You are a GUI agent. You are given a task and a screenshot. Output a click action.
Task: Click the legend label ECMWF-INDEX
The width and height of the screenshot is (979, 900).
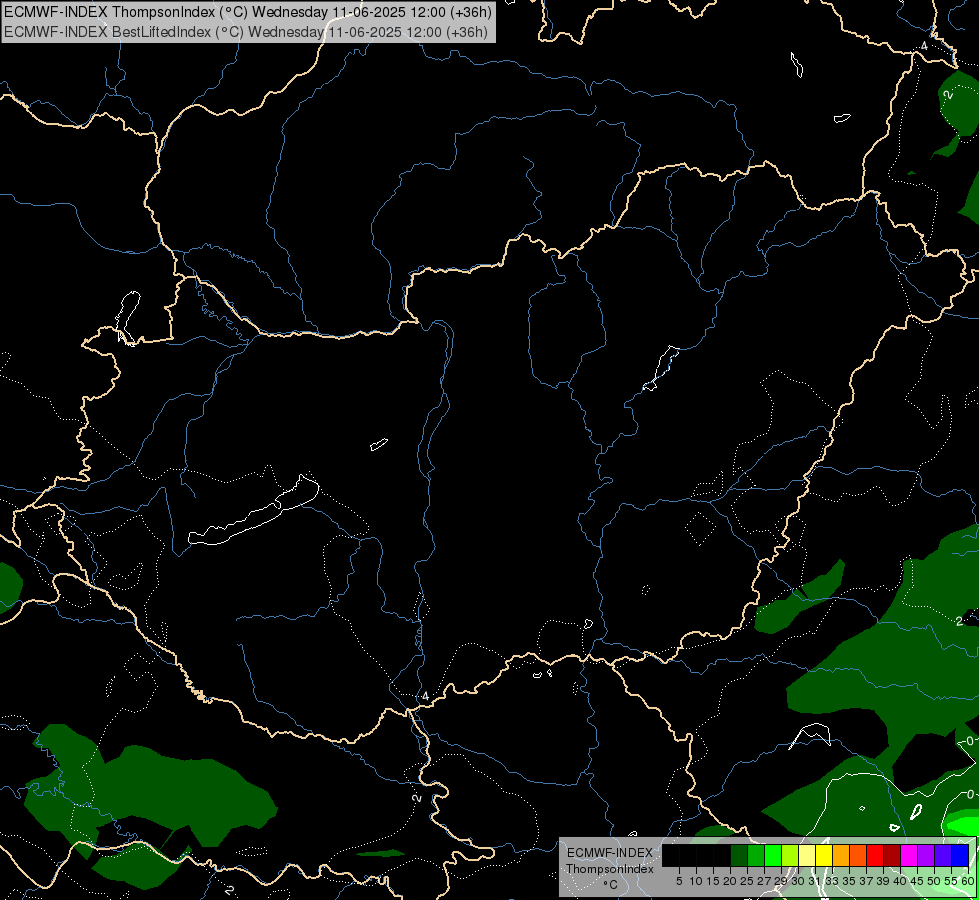[x=609, y=853]
